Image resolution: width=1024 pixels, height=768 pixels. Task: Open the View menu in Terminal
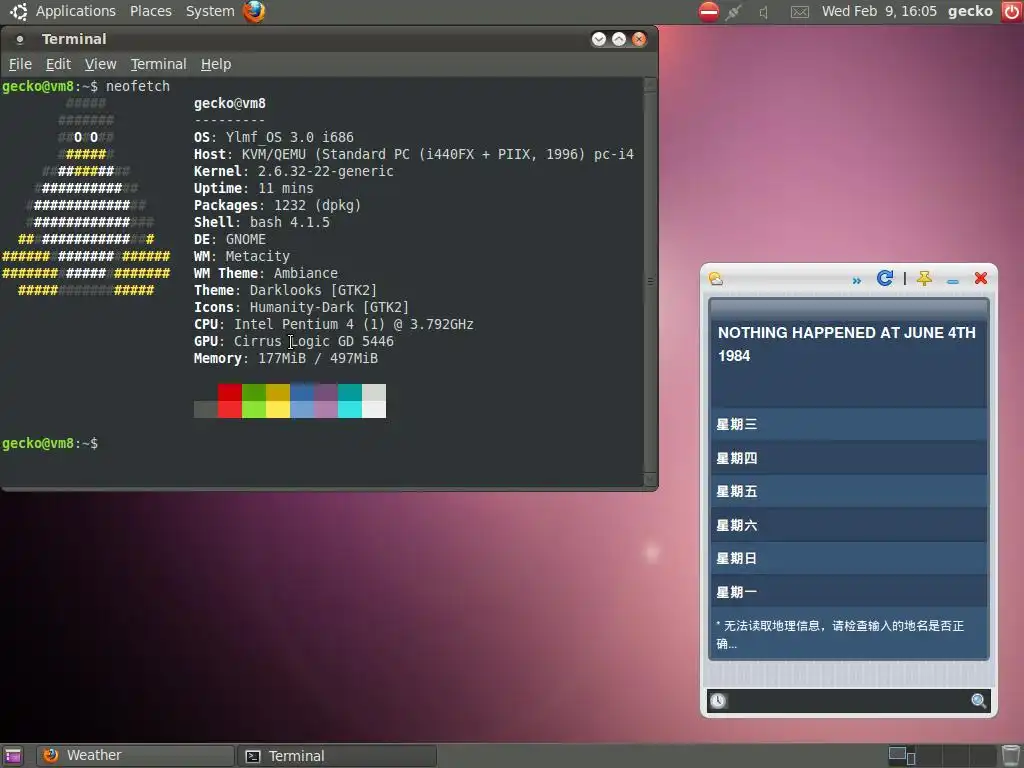(101, 64)
